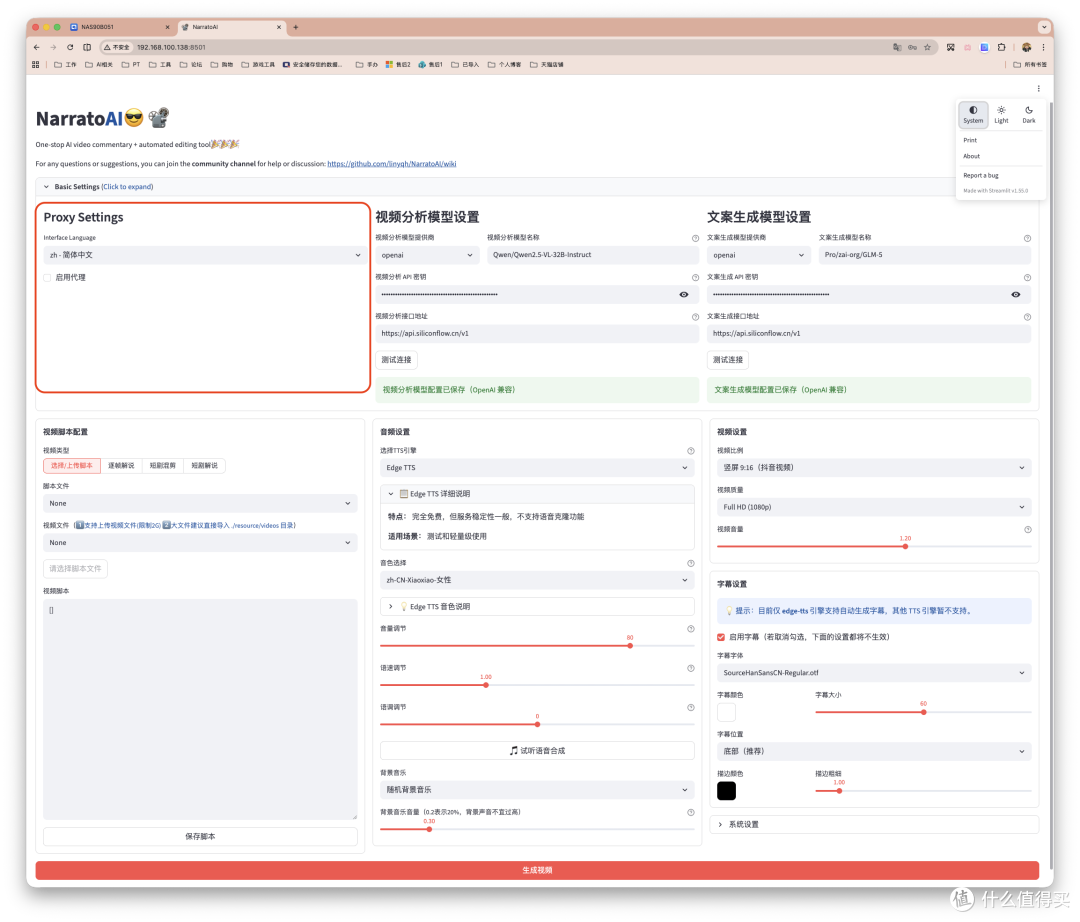Click the red 生成视频 button
Viewport: 1080px width, 922px height.
537,871
